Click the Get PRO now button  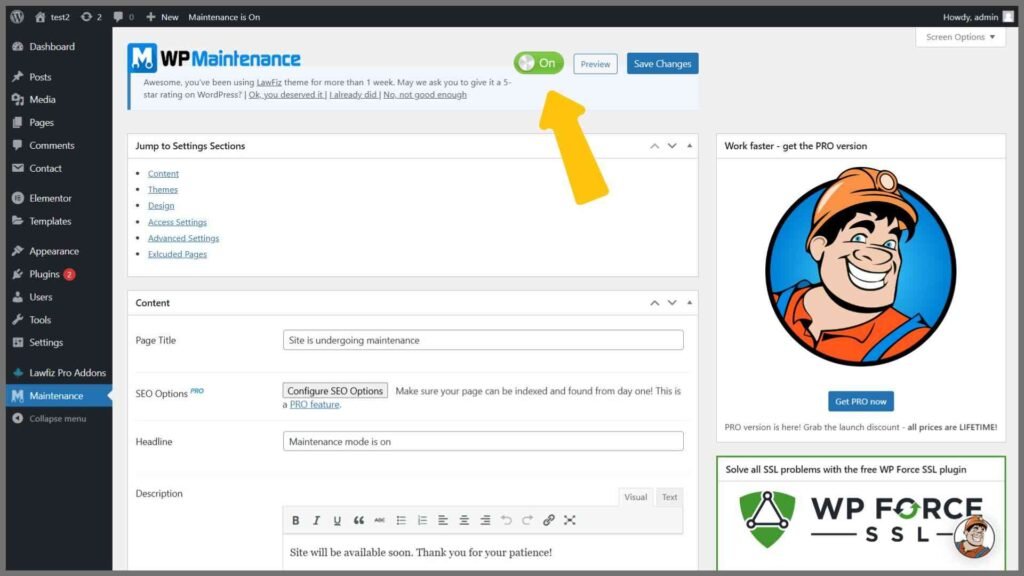click(x=861, y=401)
